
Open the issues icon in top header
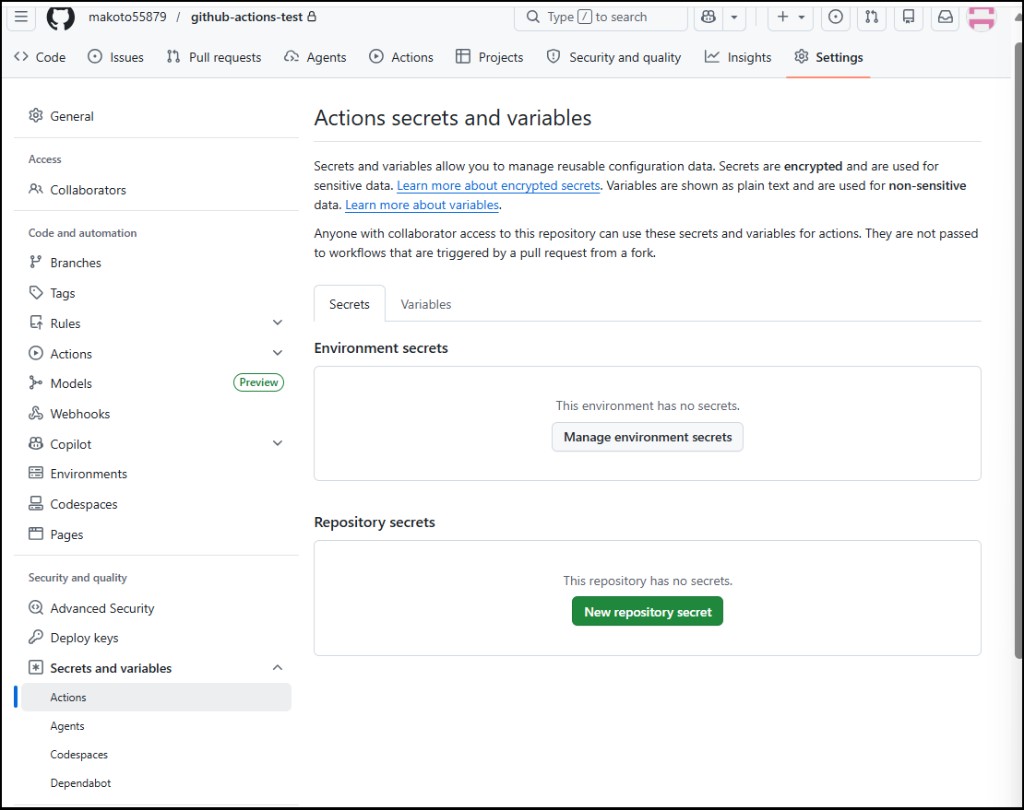(x=835, y=17)
